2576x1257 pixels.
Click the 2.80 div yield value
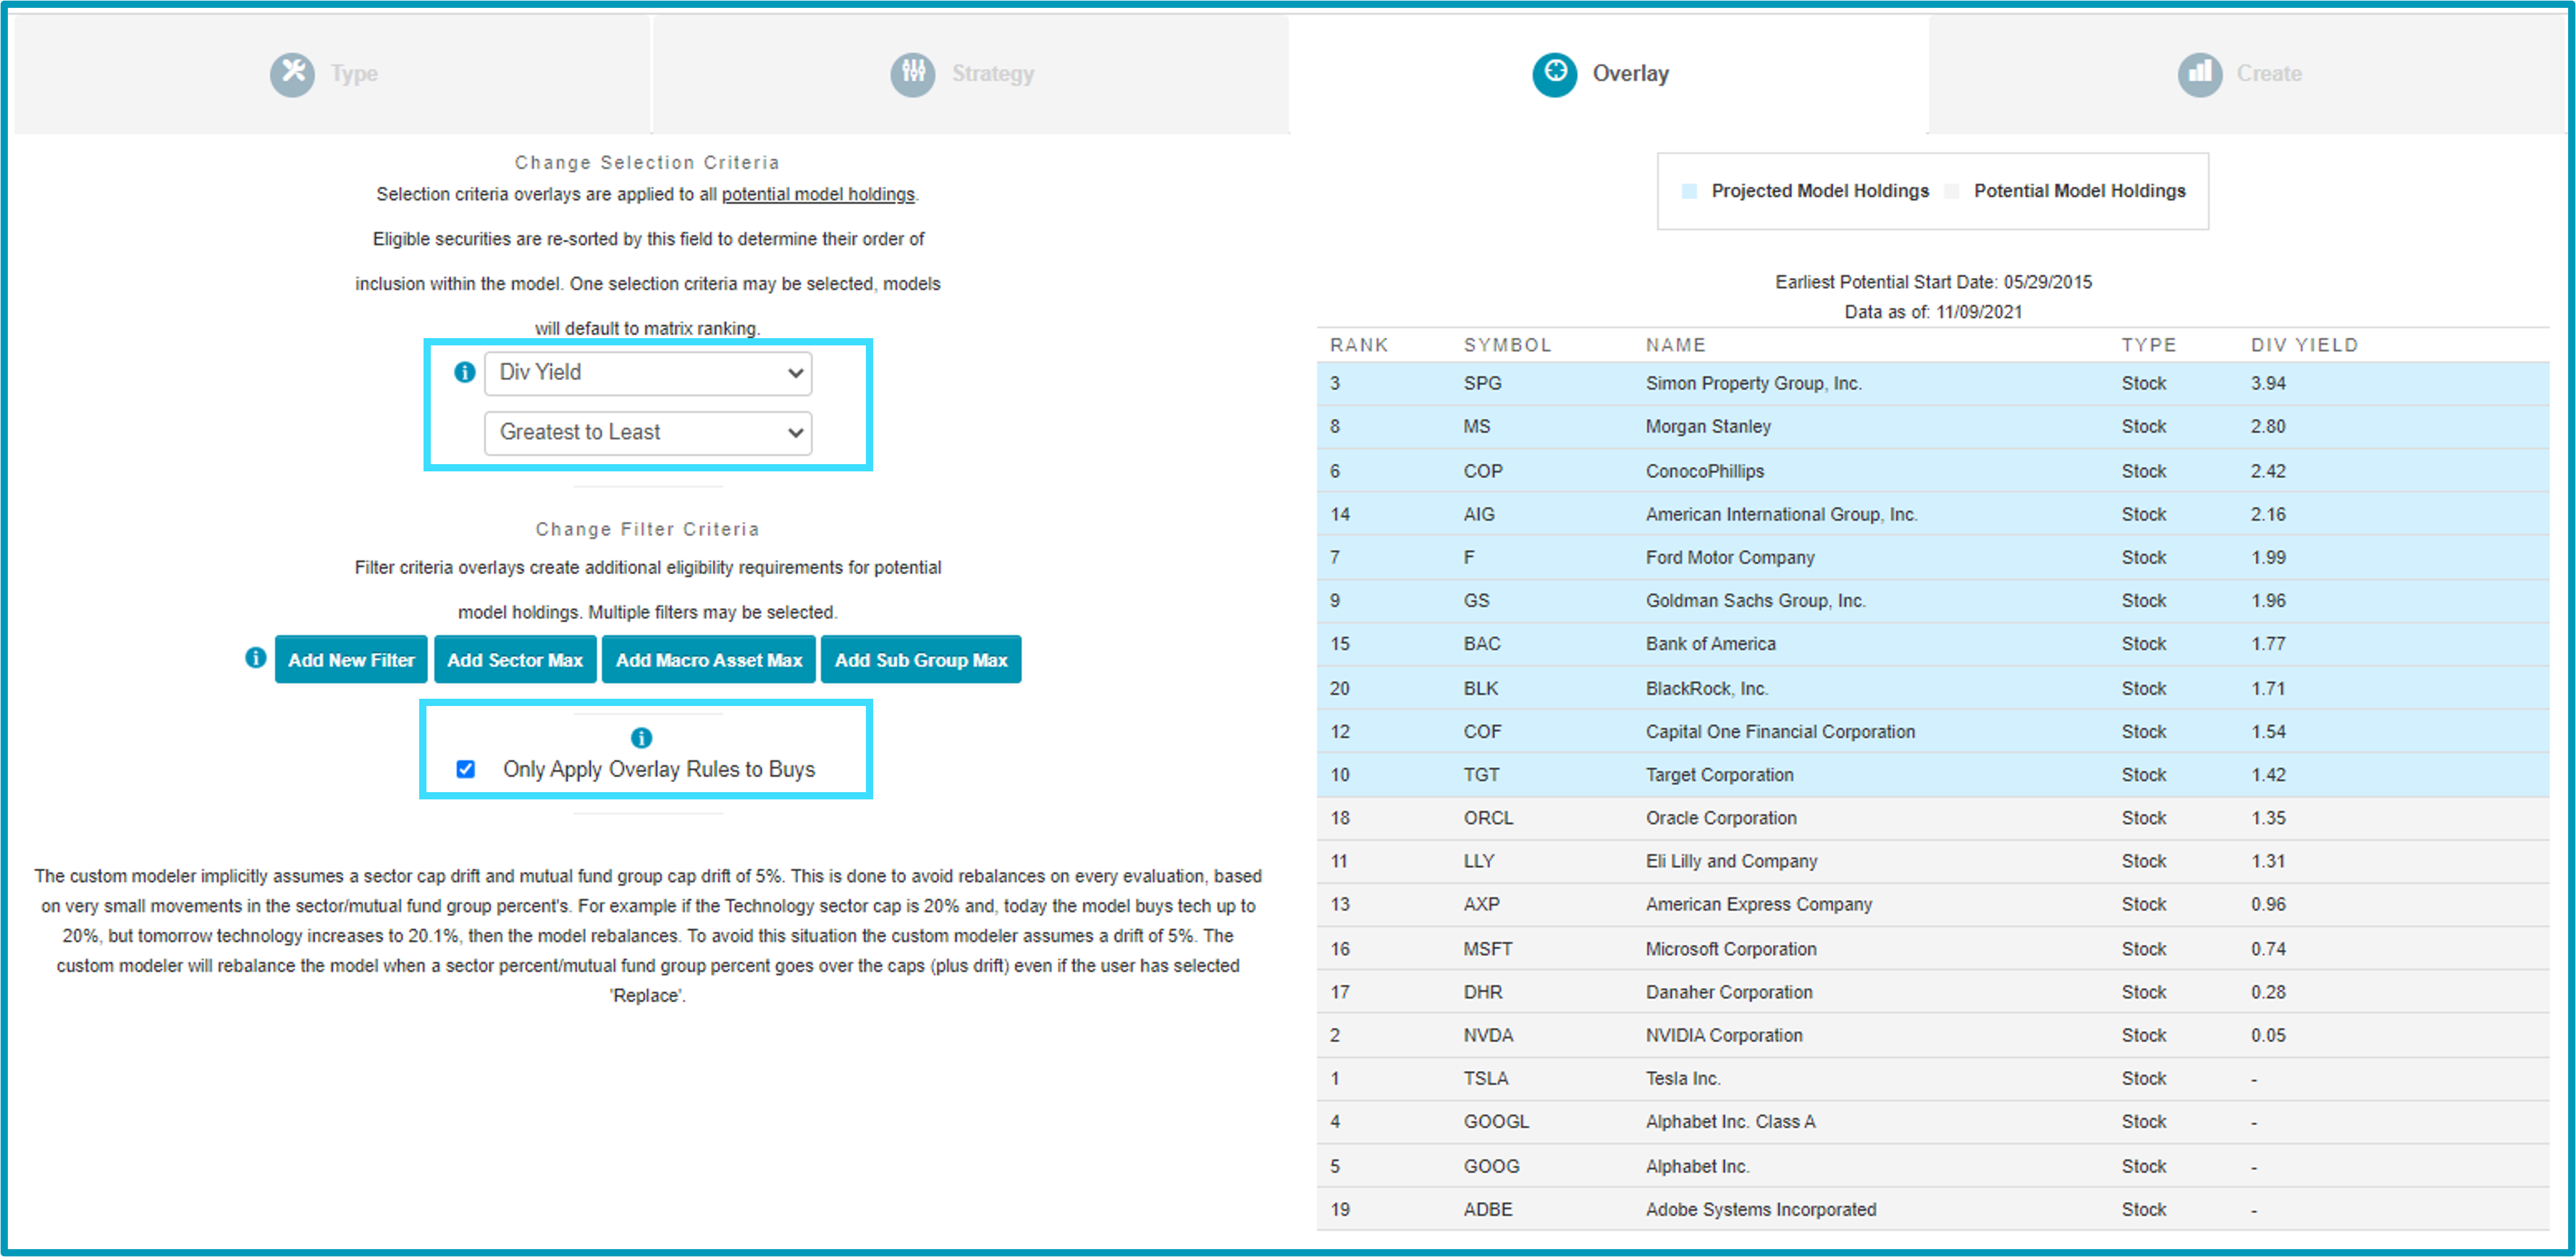(x=2268, y=426)
